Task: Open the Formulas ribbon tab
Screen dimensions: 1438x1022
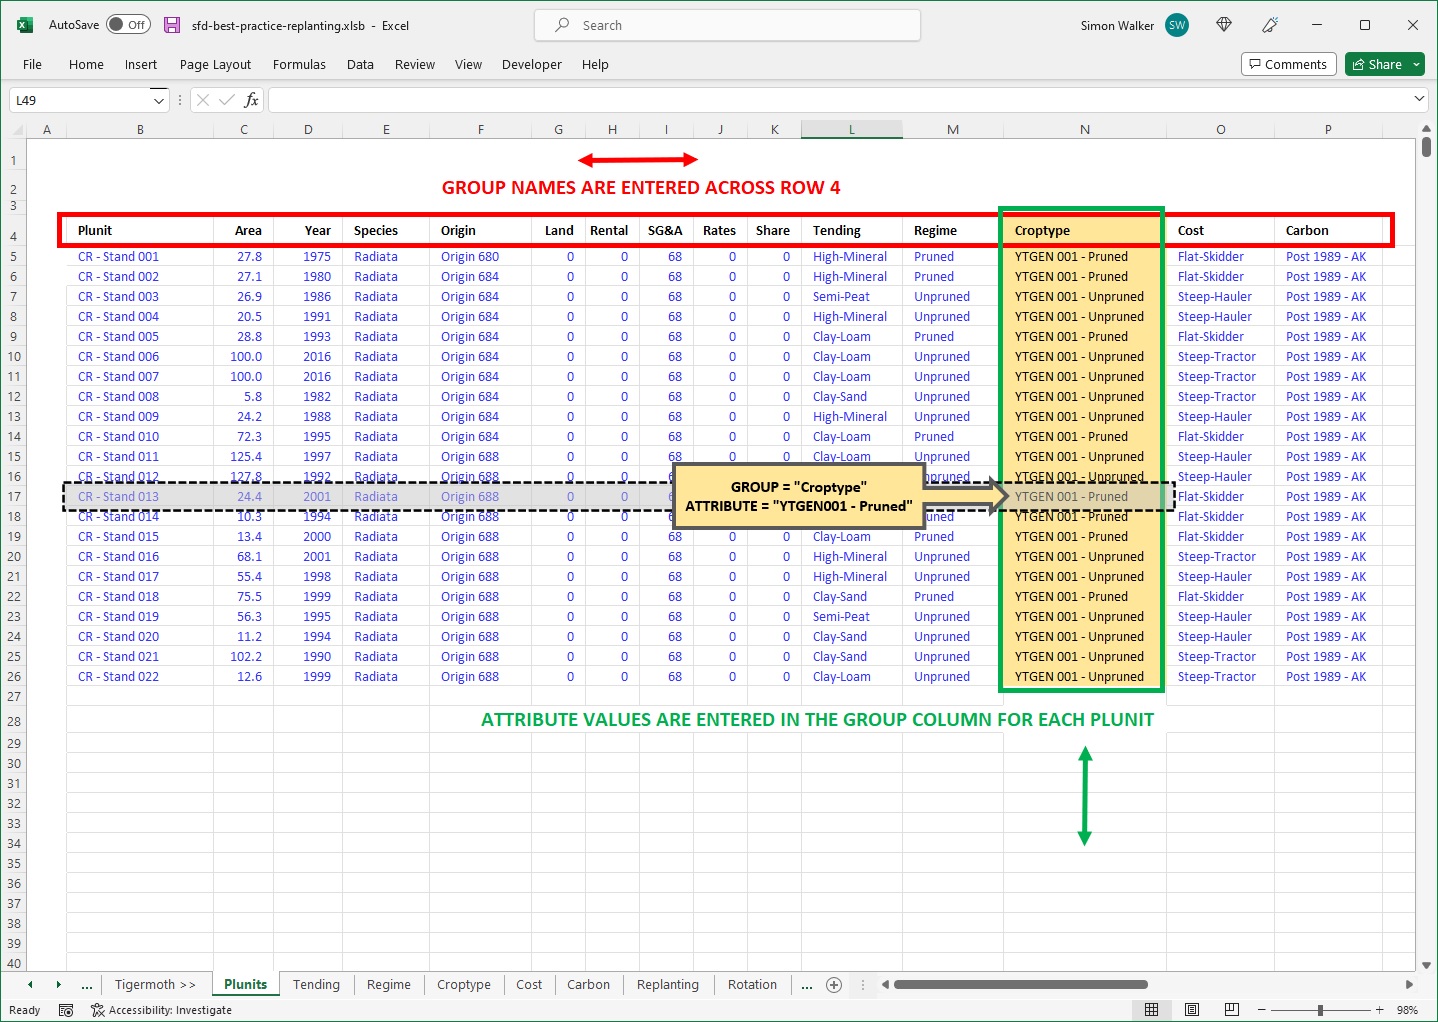Action: tap(299, 64)
